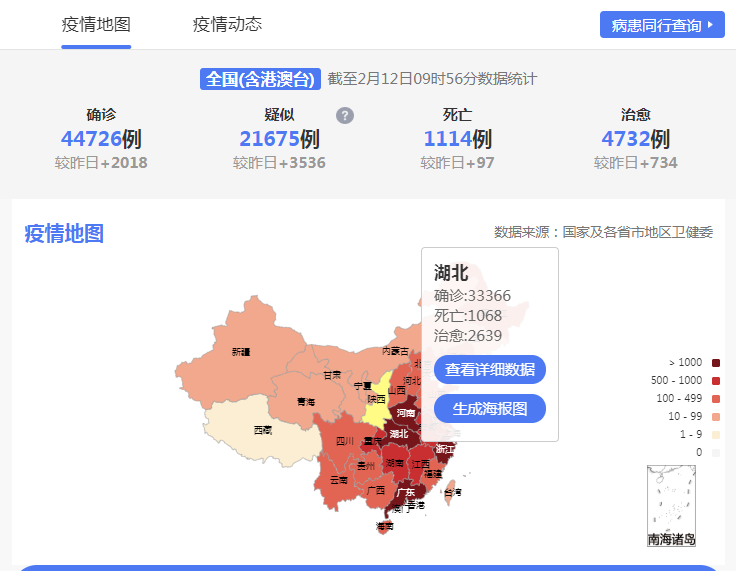Click the question mark help icon beside 疑似
The height and width of the screenshot is (571, 736).
345,115
